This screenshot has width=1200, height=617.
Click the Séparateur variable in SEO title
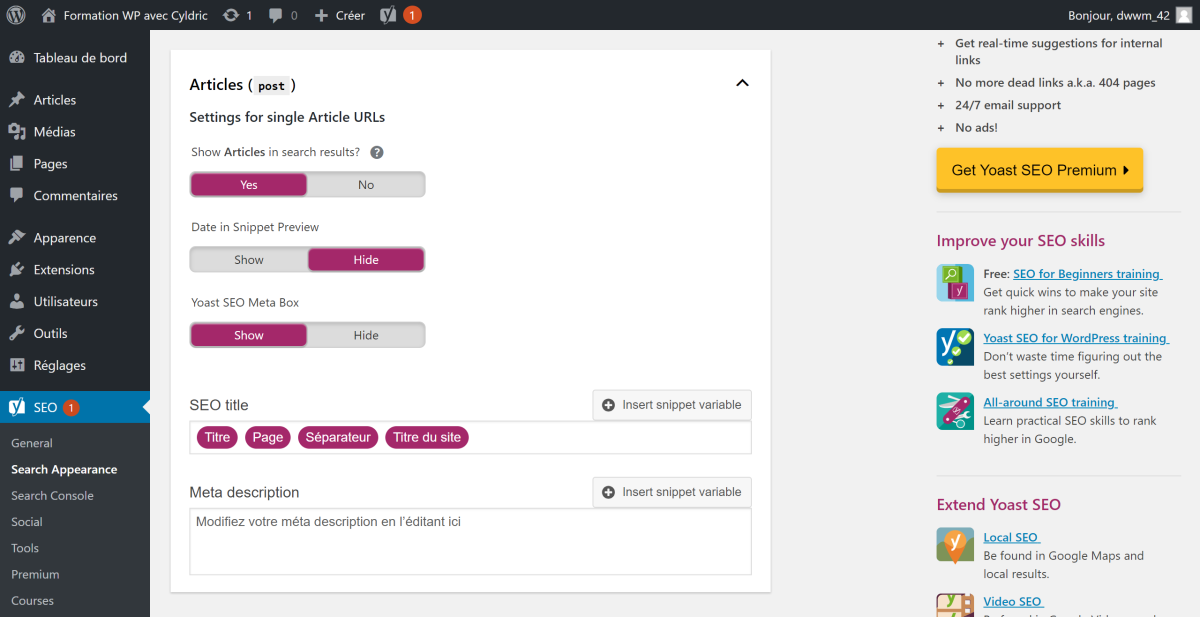click(338, 437)
